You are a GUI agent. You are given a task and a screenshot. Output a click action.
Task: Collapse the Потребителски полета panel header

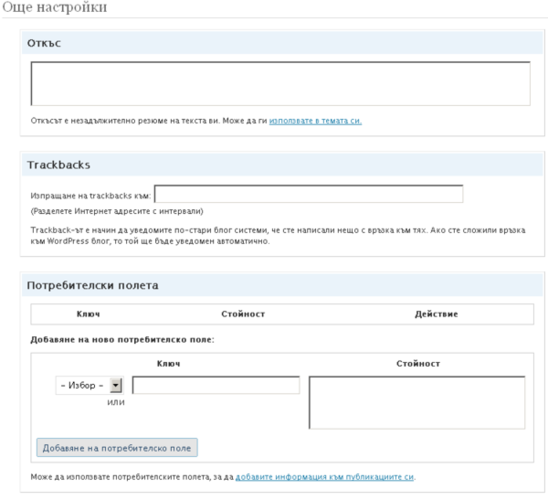282,285
